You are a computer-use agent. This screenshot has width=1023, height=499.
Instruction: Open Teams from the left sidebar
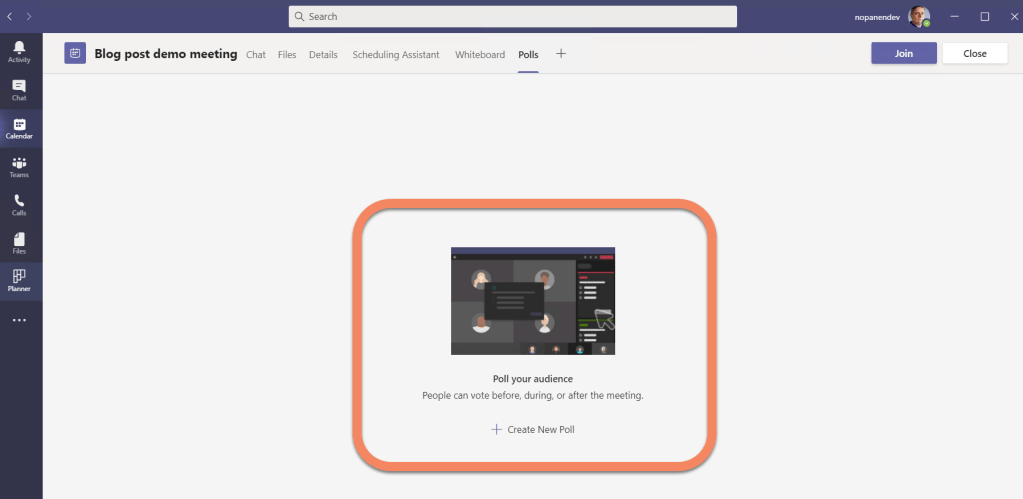tap(19, 166)
